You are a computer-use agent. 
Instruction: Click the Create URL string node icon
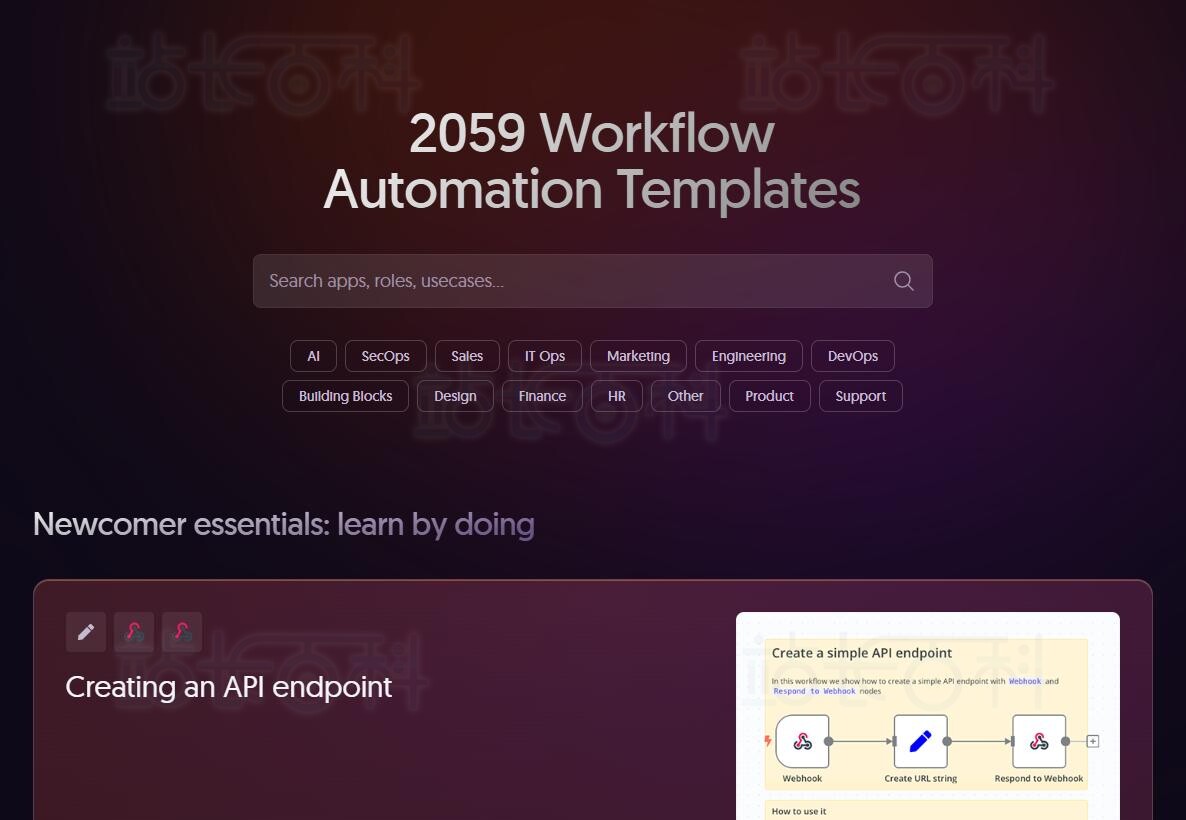921,741
